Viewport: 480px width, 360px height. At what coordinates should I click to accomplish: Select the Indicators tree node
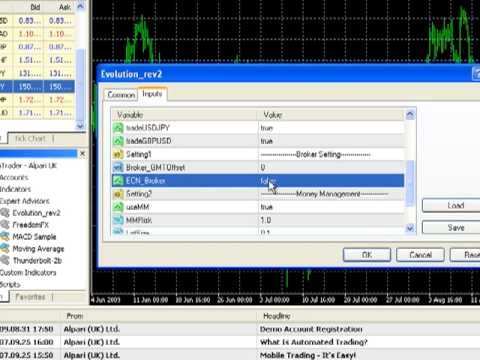point(15,189)
